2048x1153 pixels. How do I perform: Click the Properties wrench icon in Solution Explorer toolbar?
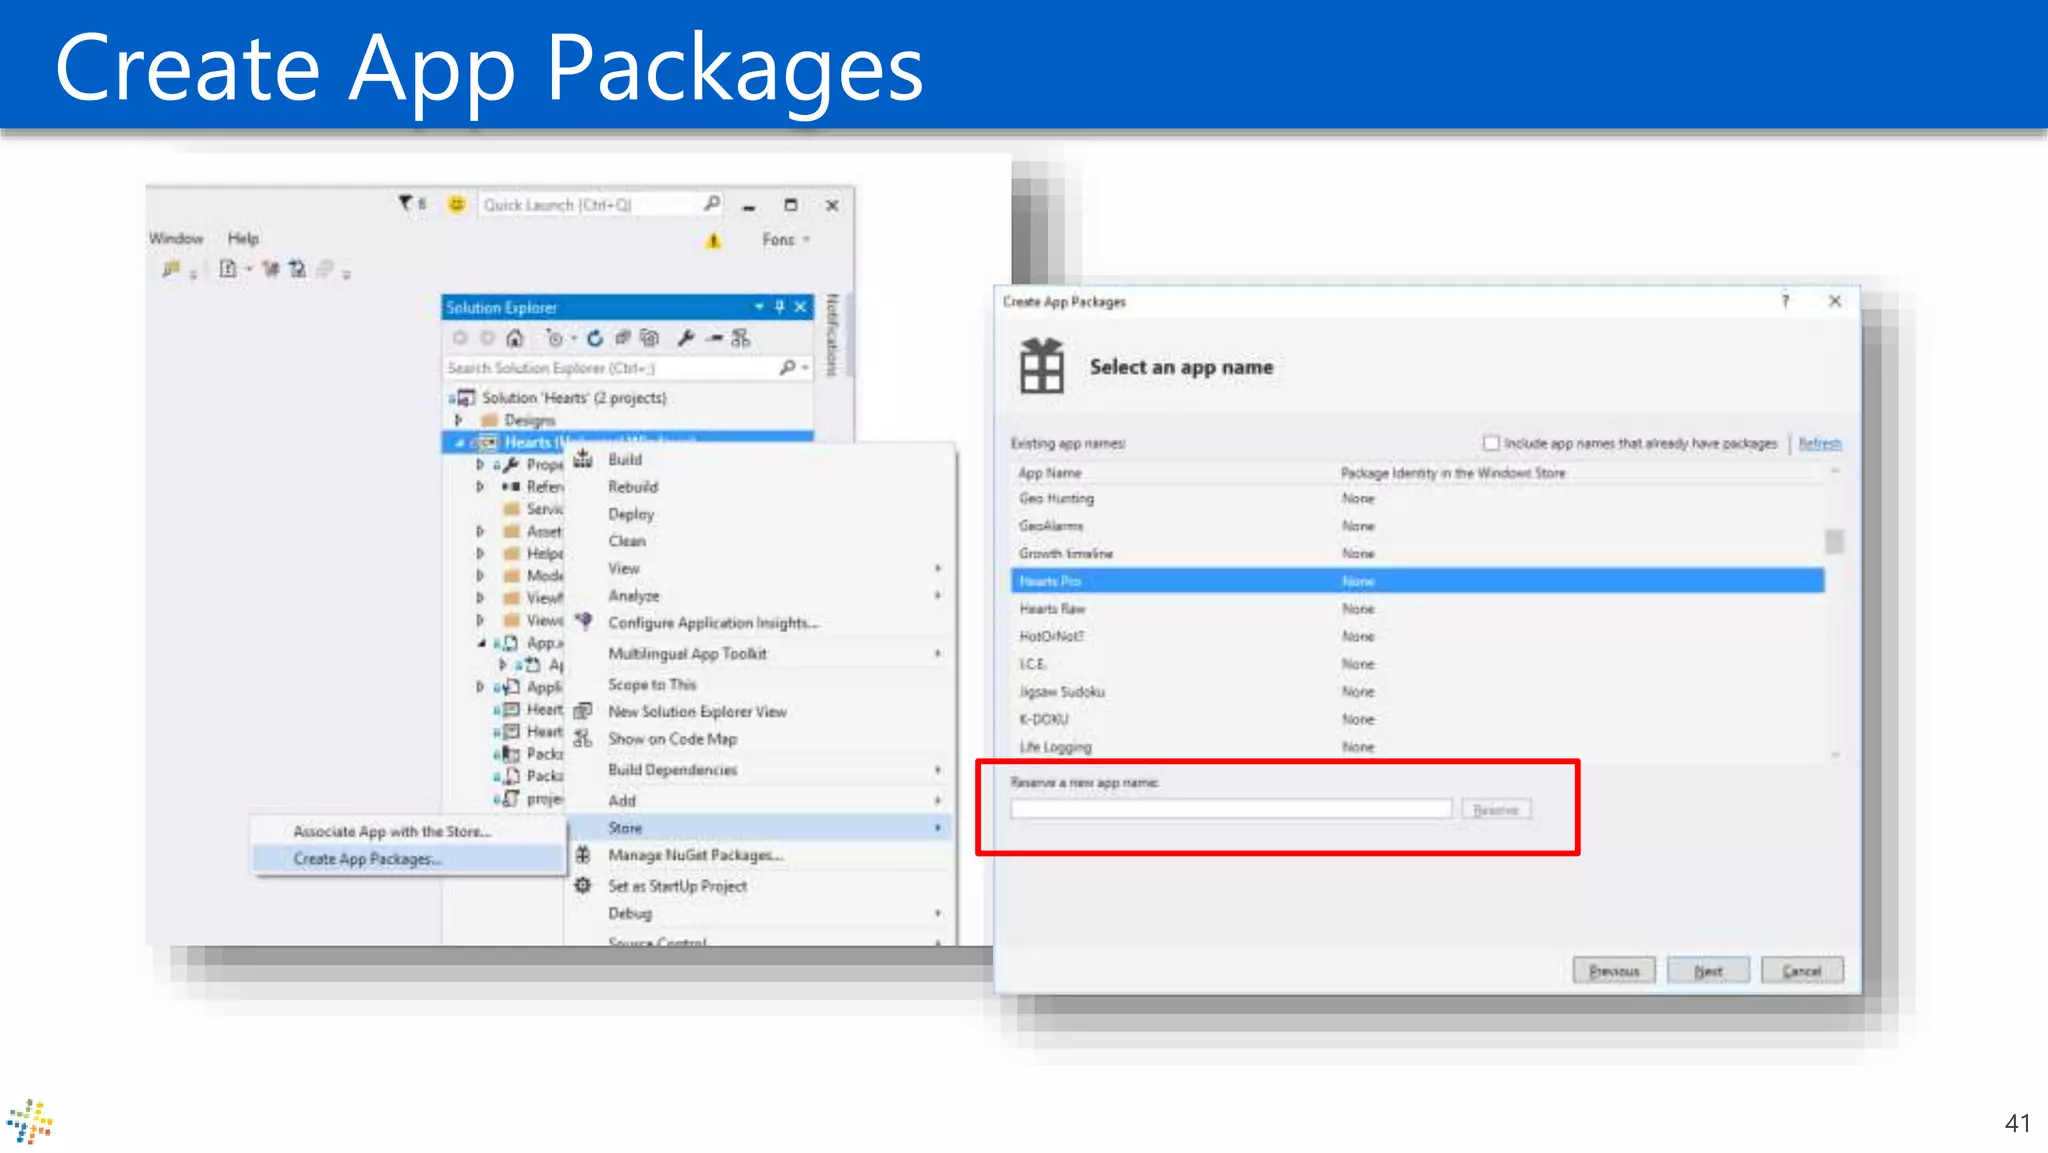685,338
